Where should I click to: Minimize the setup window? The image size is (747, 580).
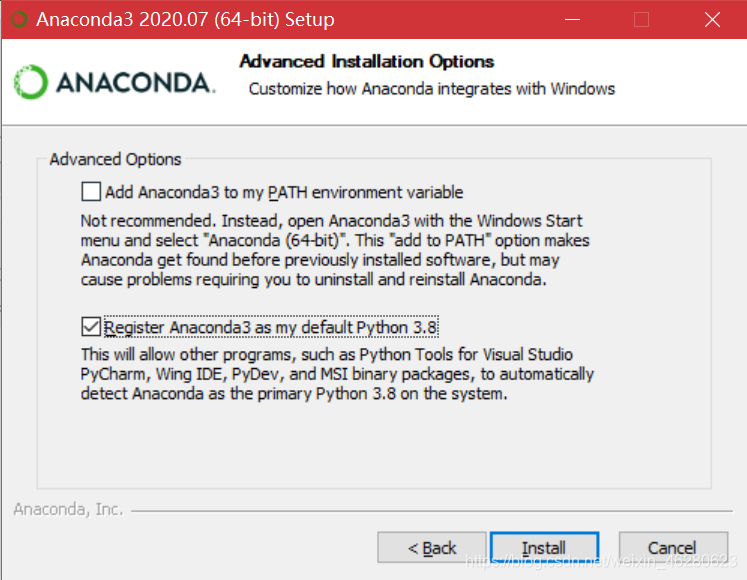572,20
